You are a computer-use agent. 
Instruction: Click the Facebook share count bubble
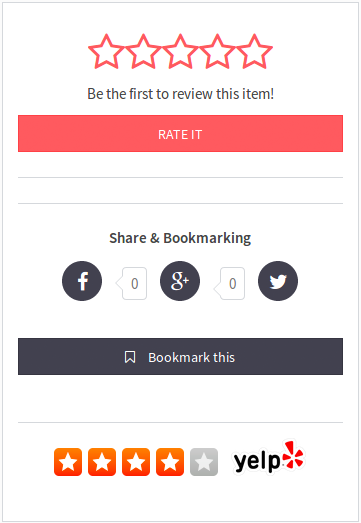coord(132,284)
